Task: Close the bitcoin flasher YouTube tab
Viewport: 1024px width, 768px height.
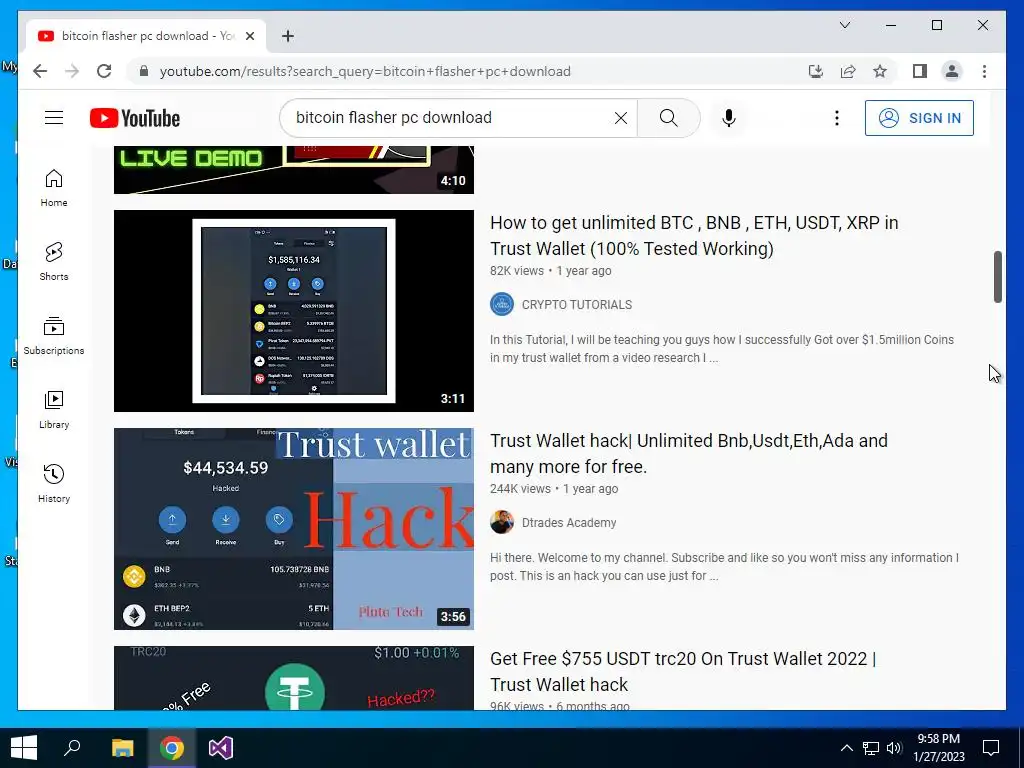Action: point(249,36)
